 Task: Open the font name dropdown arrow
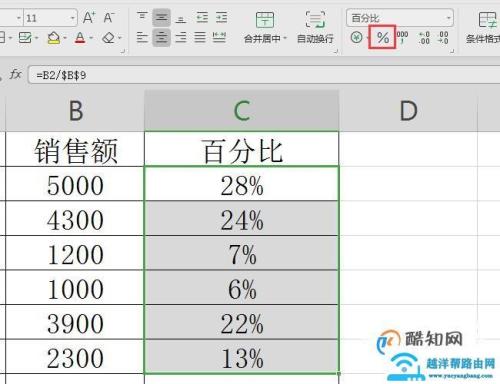19,18
